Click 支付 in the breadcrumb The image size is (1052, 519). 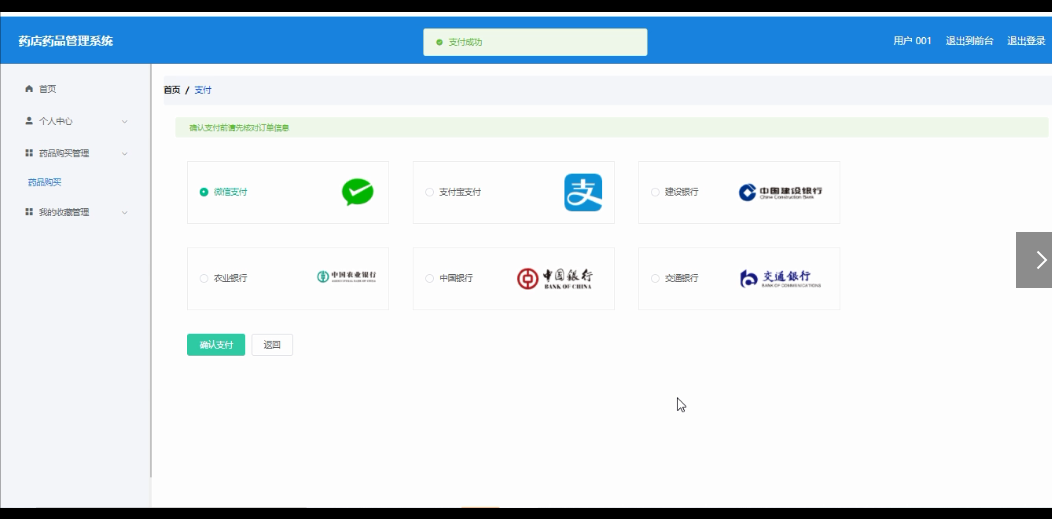pos(203,90)
